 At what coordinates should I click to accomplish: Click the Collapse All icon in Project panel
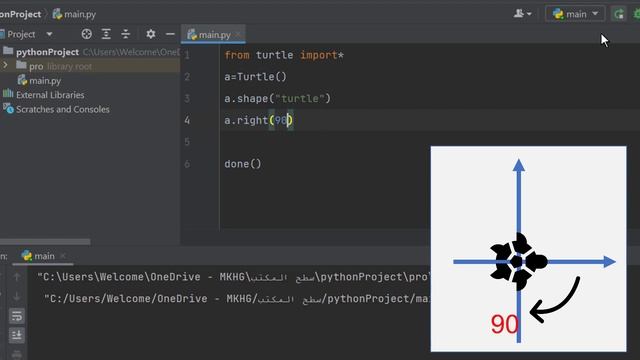(126, 34)
